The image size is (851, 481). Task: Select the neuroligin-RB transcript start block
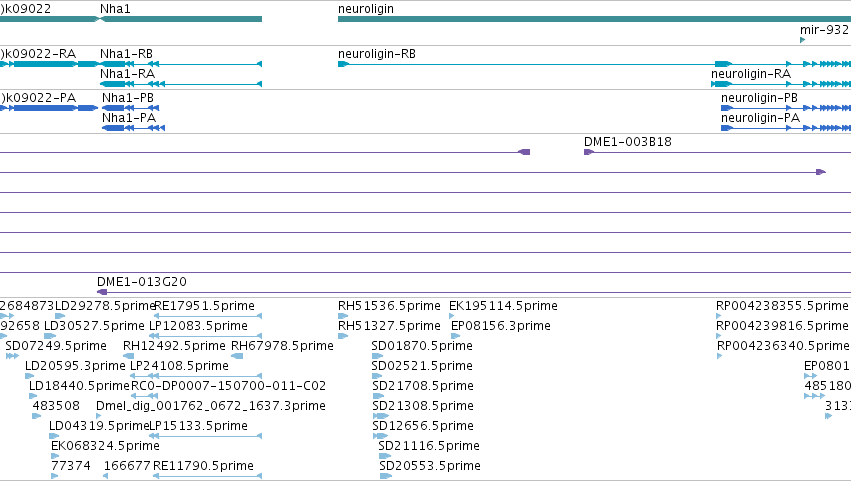(x=343, y=64)
